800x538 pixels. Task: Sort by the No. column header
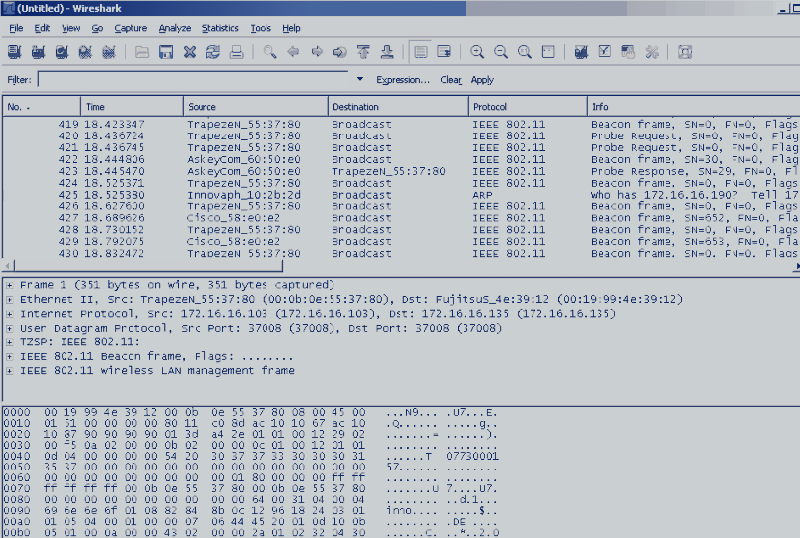[41, 107]
